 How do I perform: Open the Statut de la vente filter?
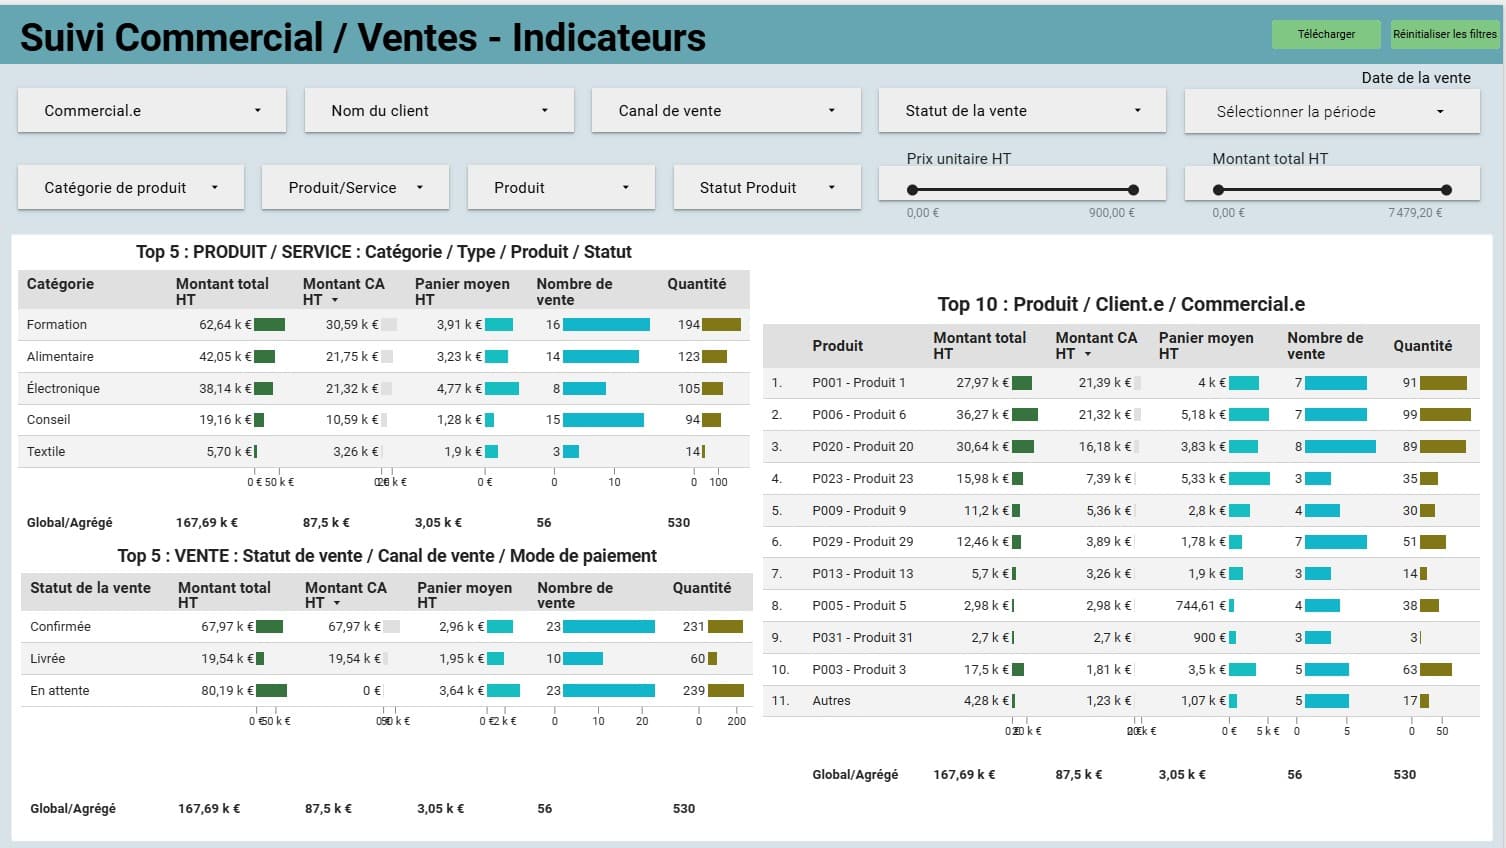point(1022,111)
